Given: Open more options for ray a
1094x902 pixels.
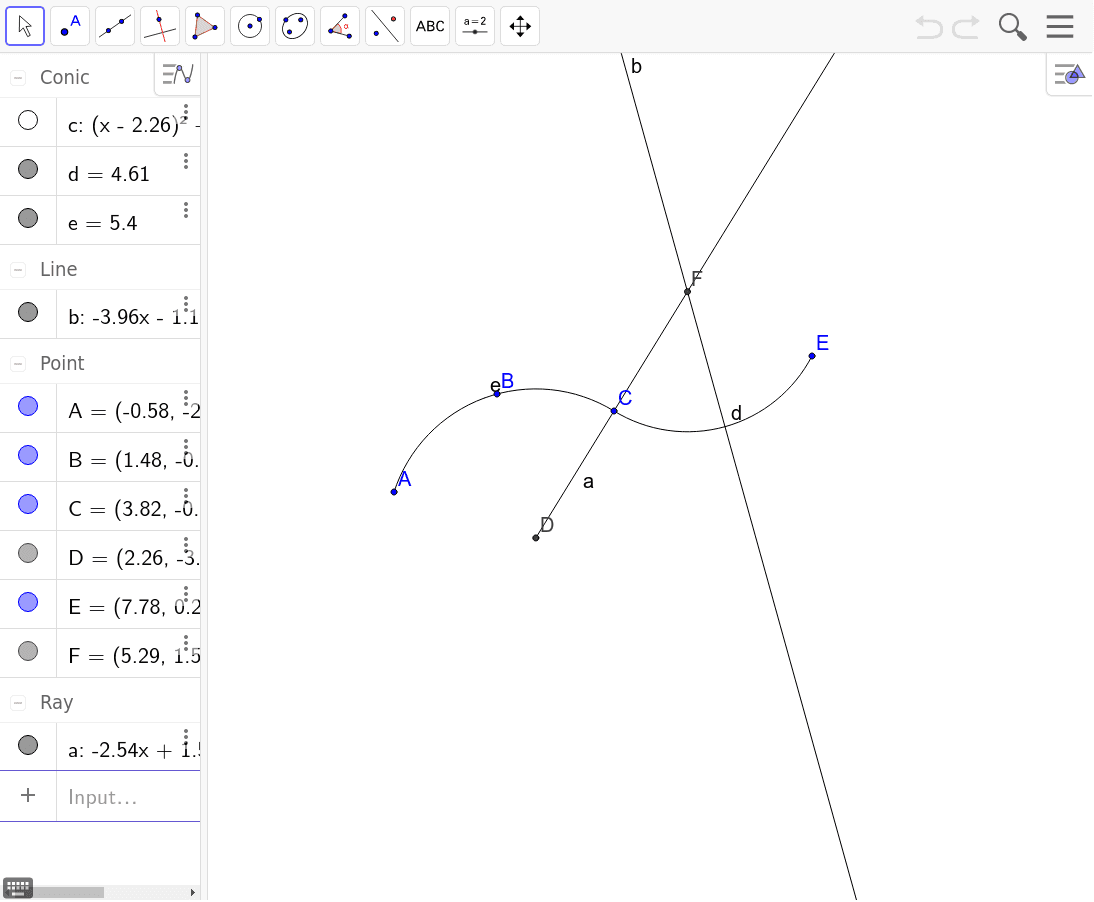Looking at the screenshot, I should [x=186, y=737].
